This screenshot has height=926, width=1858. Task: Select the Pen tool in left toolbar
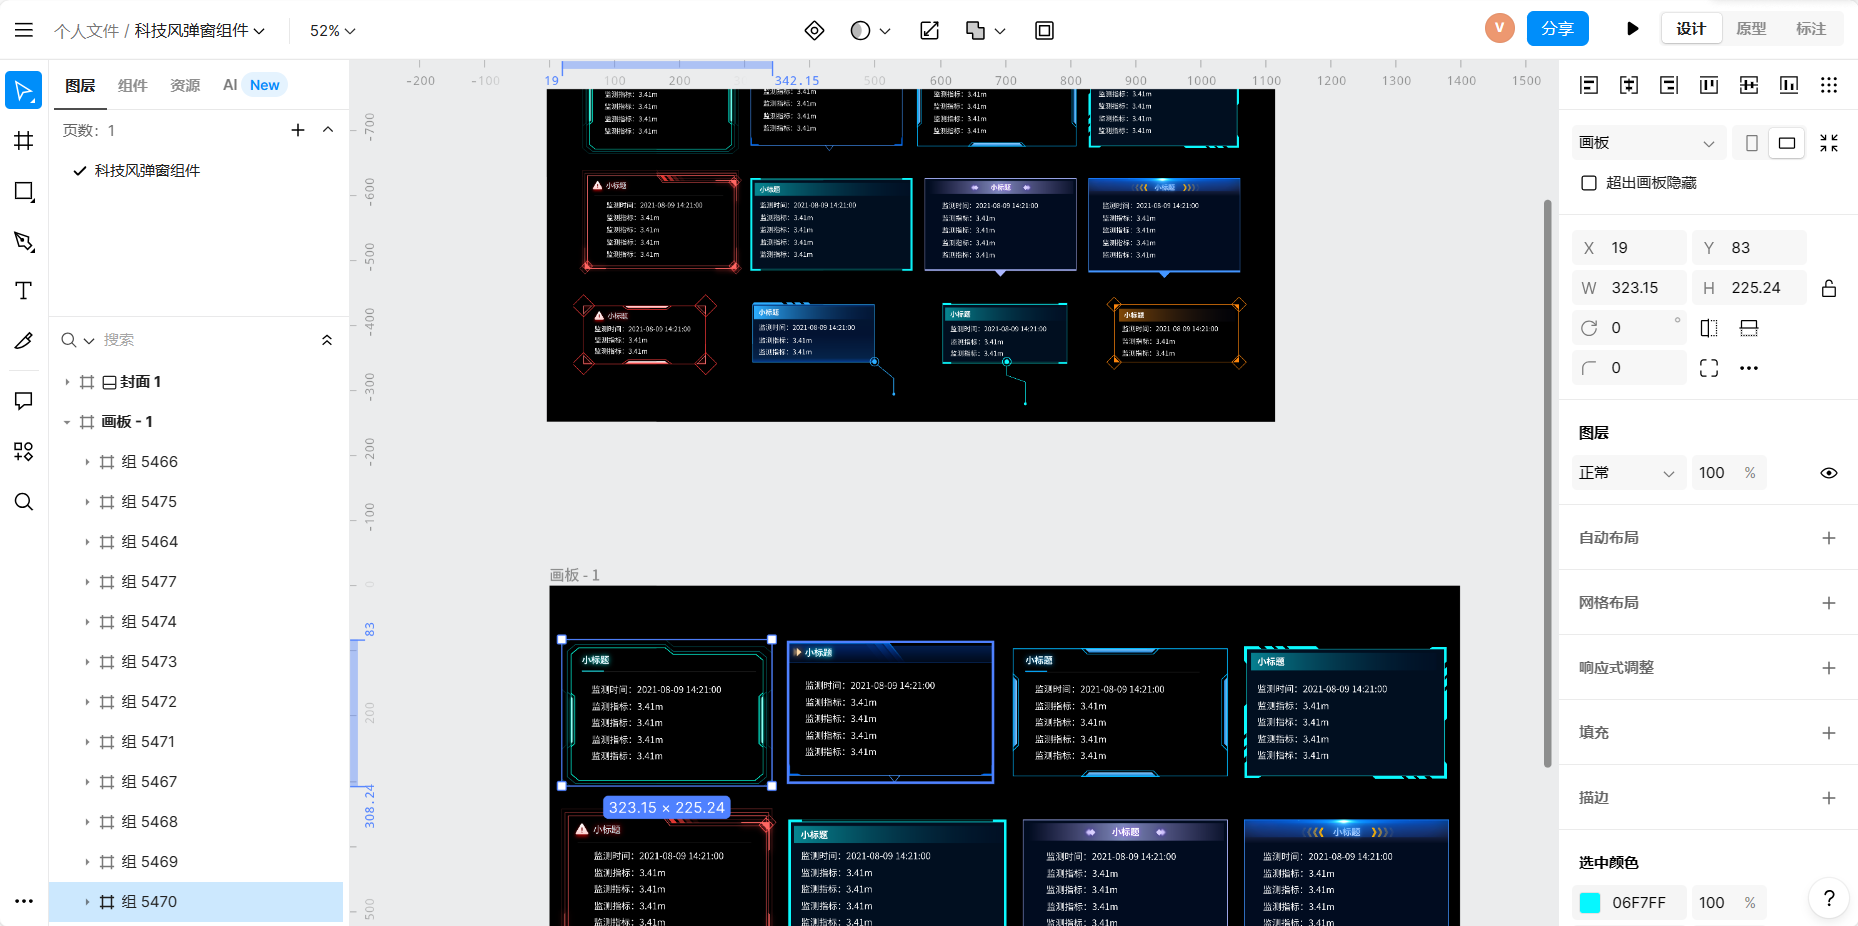[x=24, y=241]
